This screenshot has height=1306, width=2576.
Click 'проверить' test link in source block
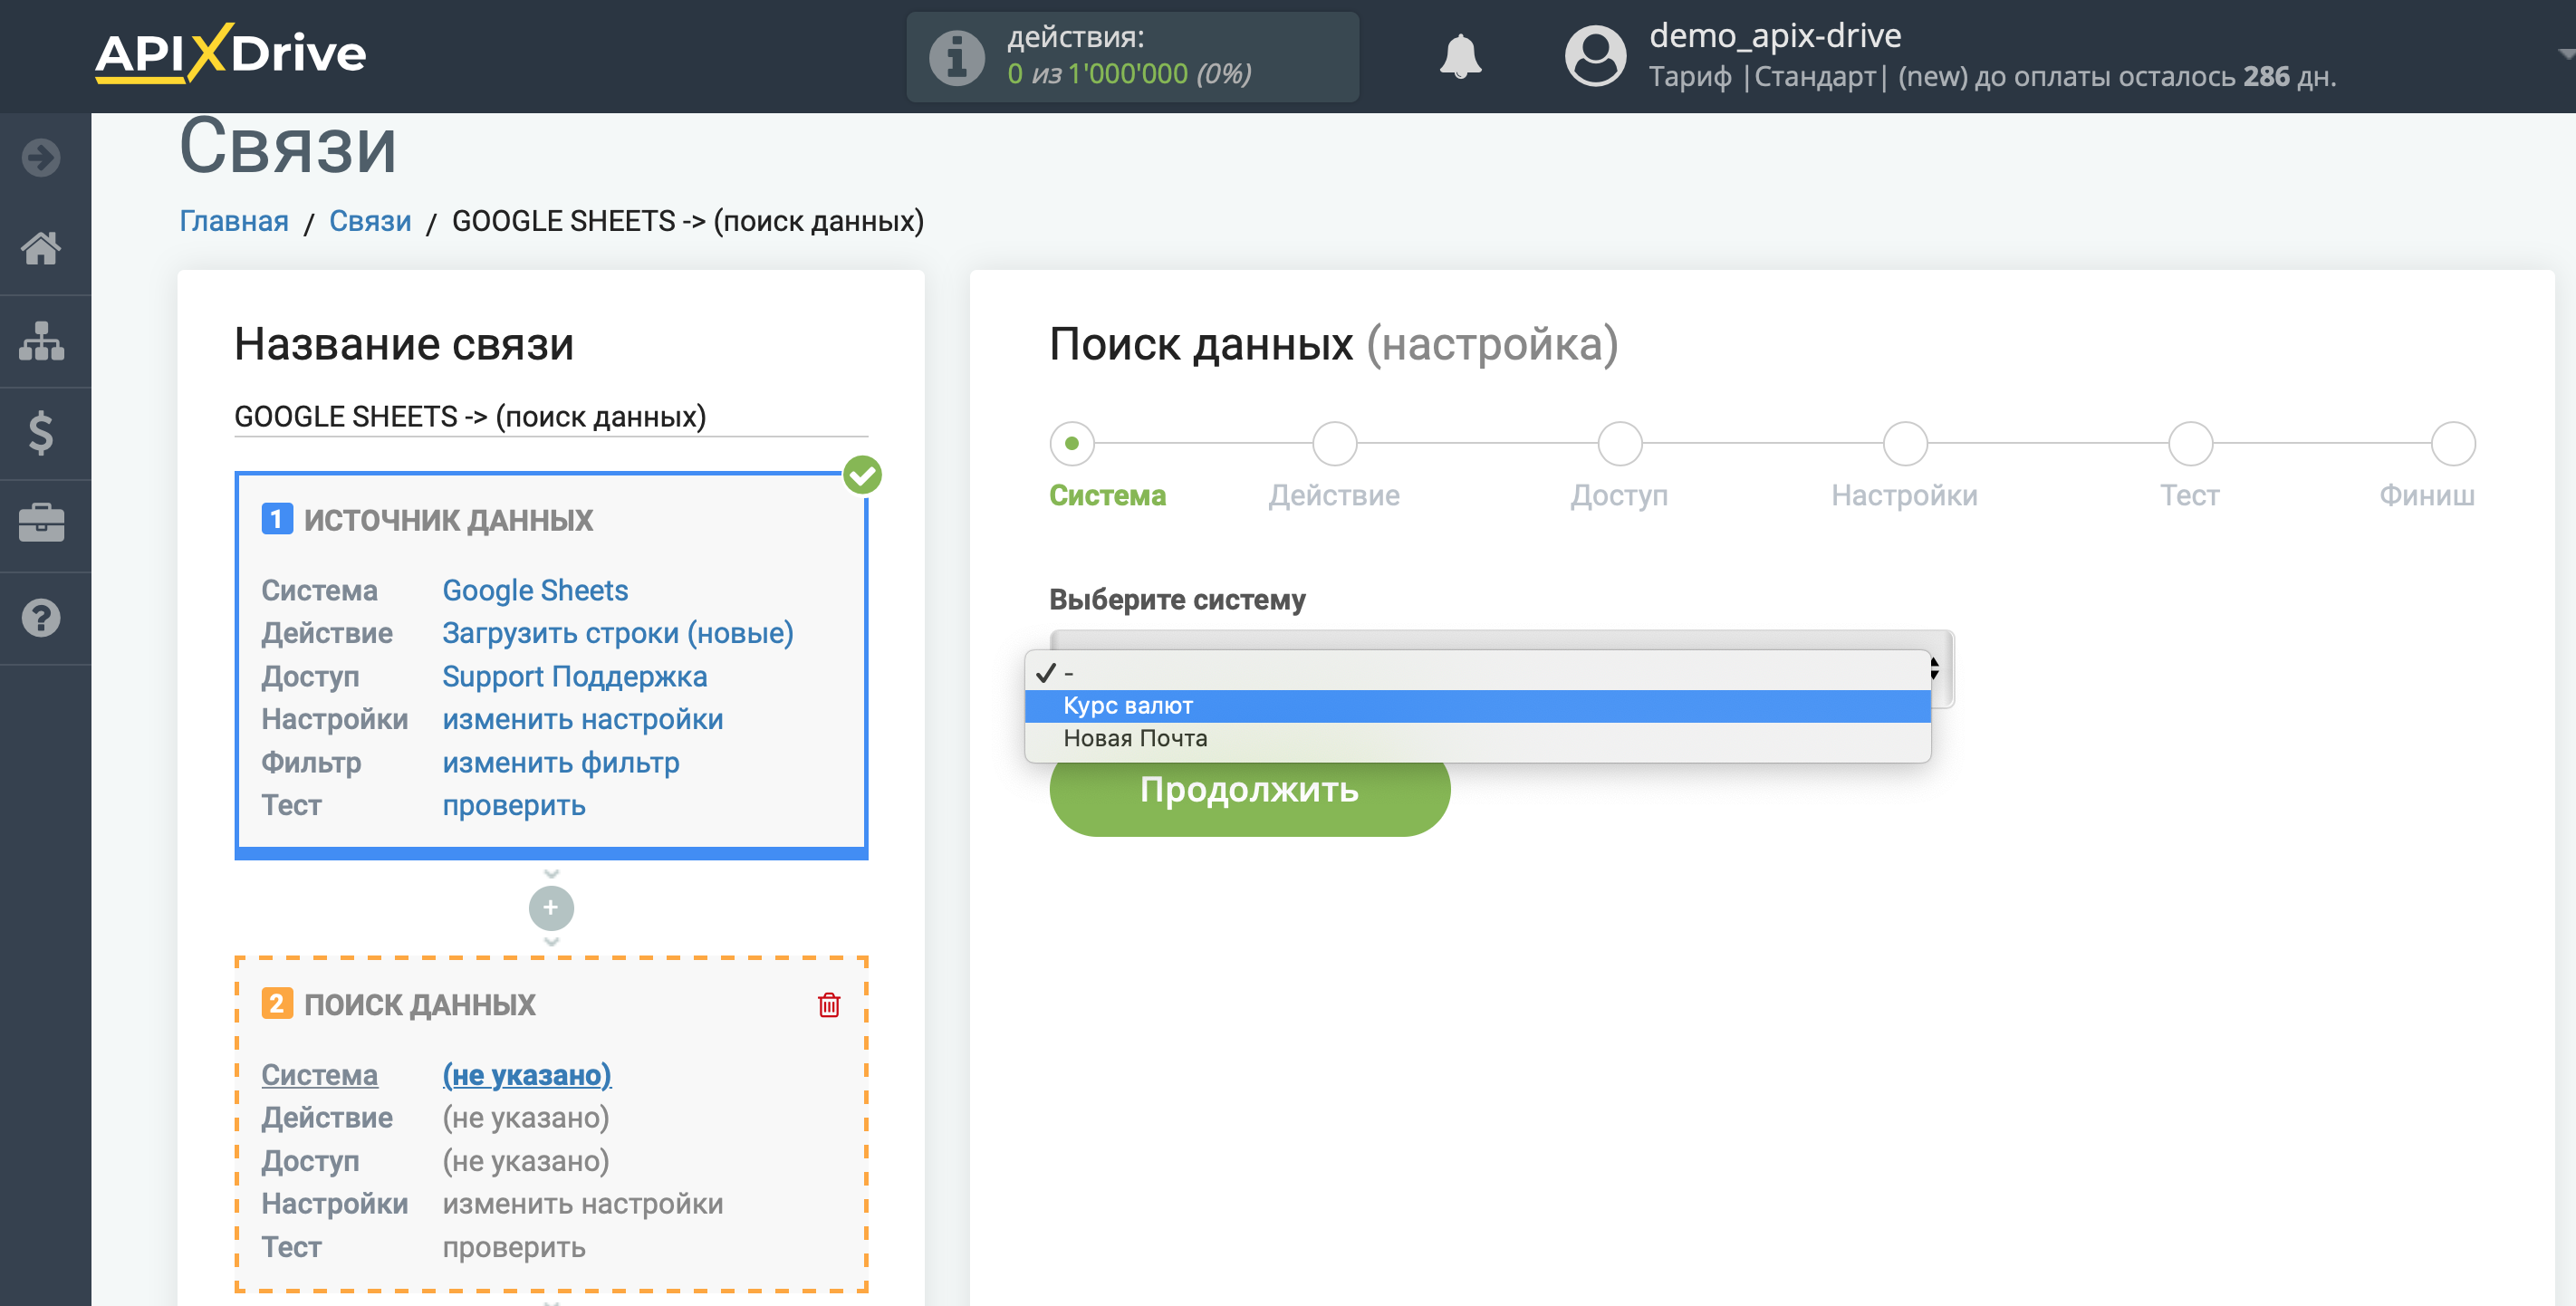[514, 806]
